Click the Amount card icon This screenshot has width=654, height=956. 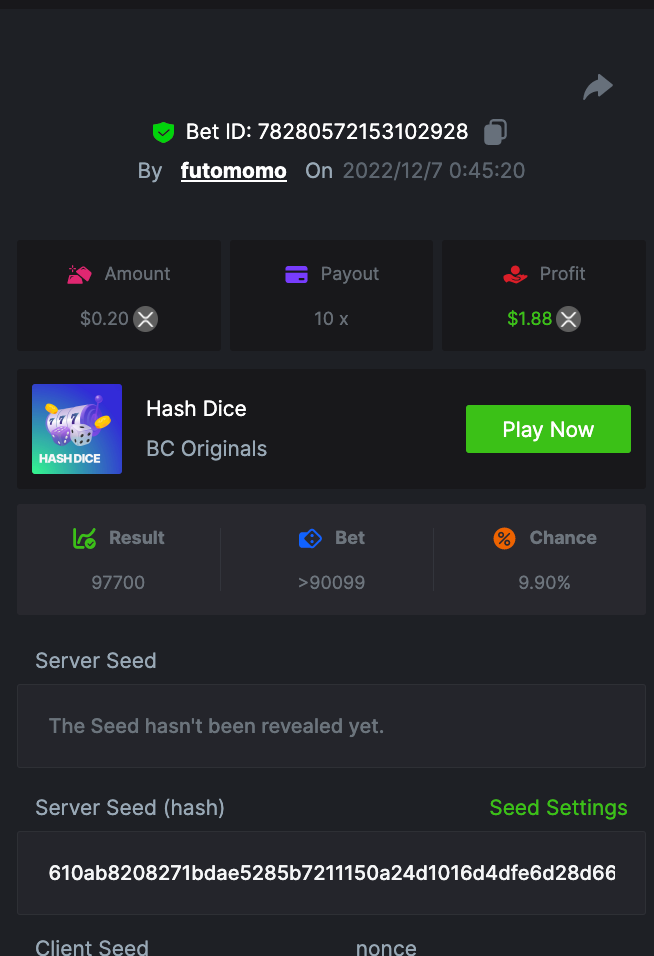pos(80,274)
